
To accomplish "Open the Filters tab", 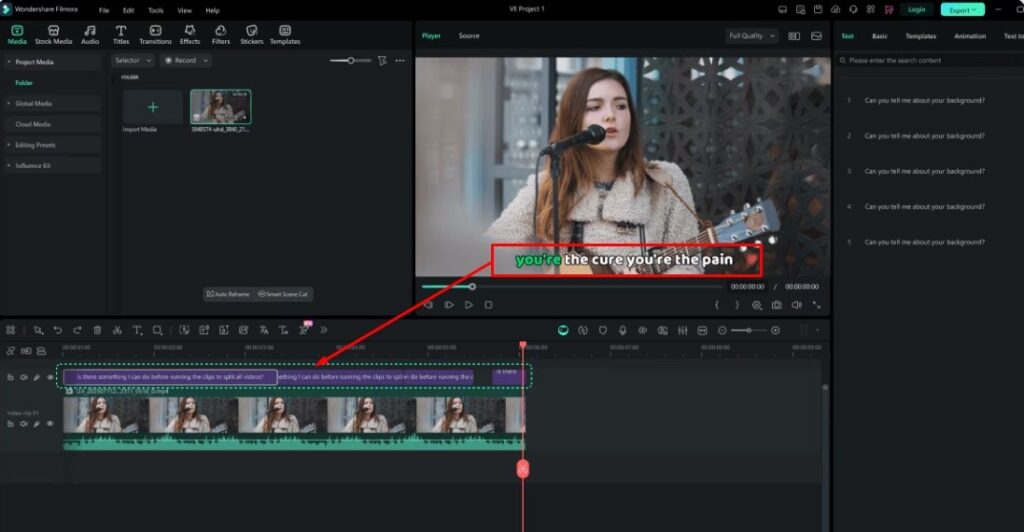I will pyautogui.click(x=221, y=35).
